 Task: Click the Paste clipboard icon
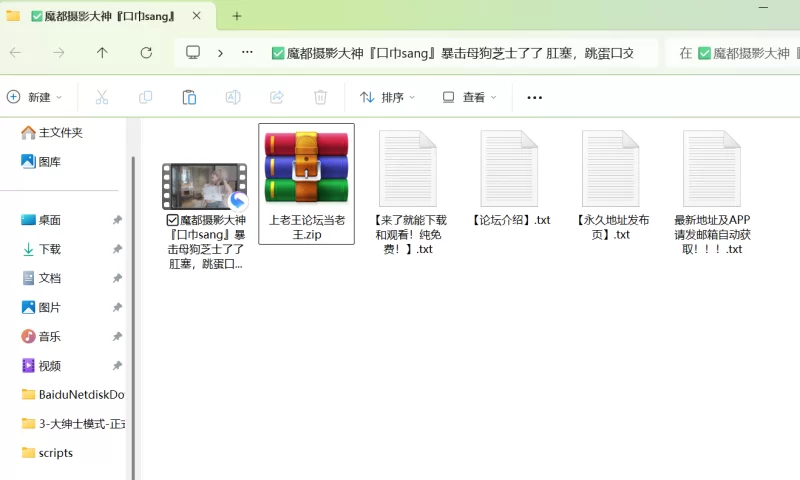[x=189, y=97]
